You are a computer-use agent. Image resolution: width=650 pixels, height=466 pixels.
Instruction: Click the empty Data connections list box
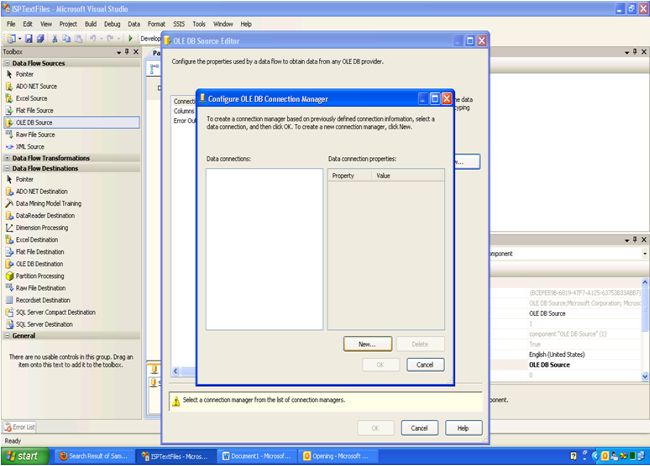tap(264, 249)
